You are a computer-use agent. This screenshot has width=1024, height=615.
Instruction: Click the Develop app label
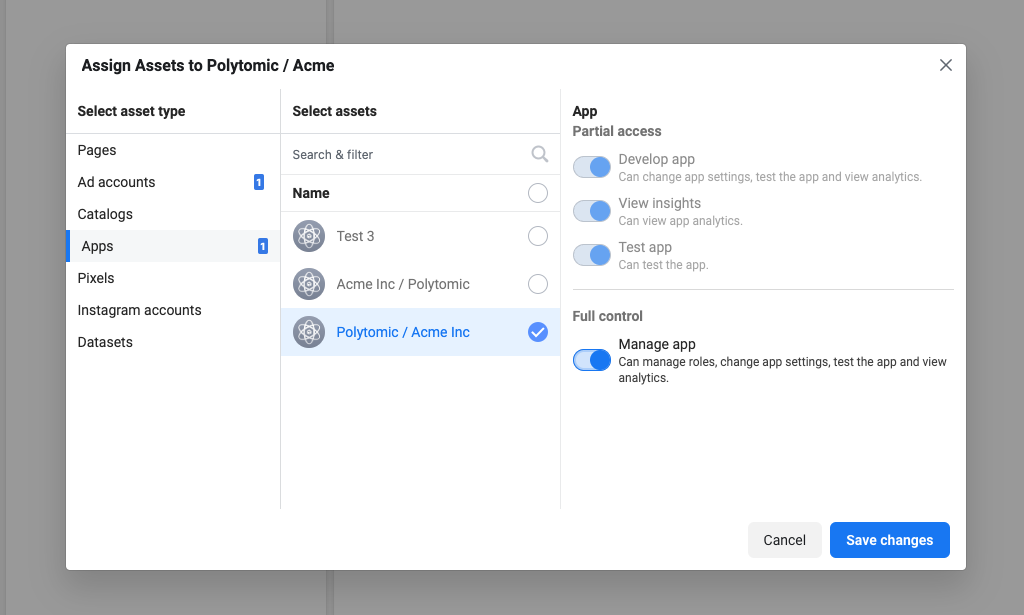[656, 159]
